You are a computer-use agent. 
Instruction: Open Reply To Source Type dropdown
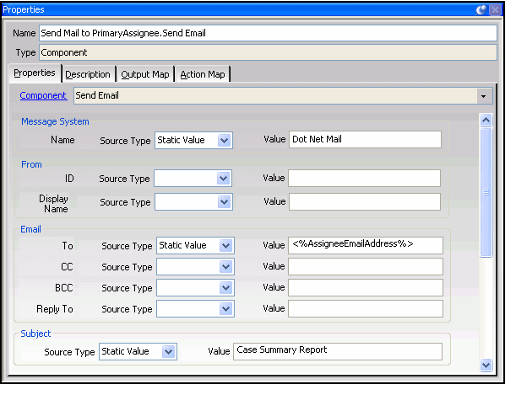(x=226, y=309)
